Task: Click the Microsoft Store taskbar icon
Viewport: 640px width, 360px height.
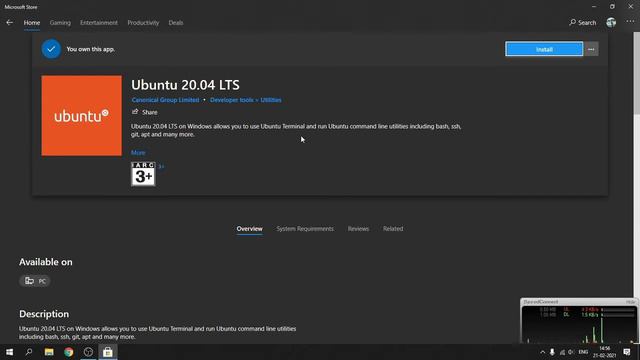Action: pos(108,352)
